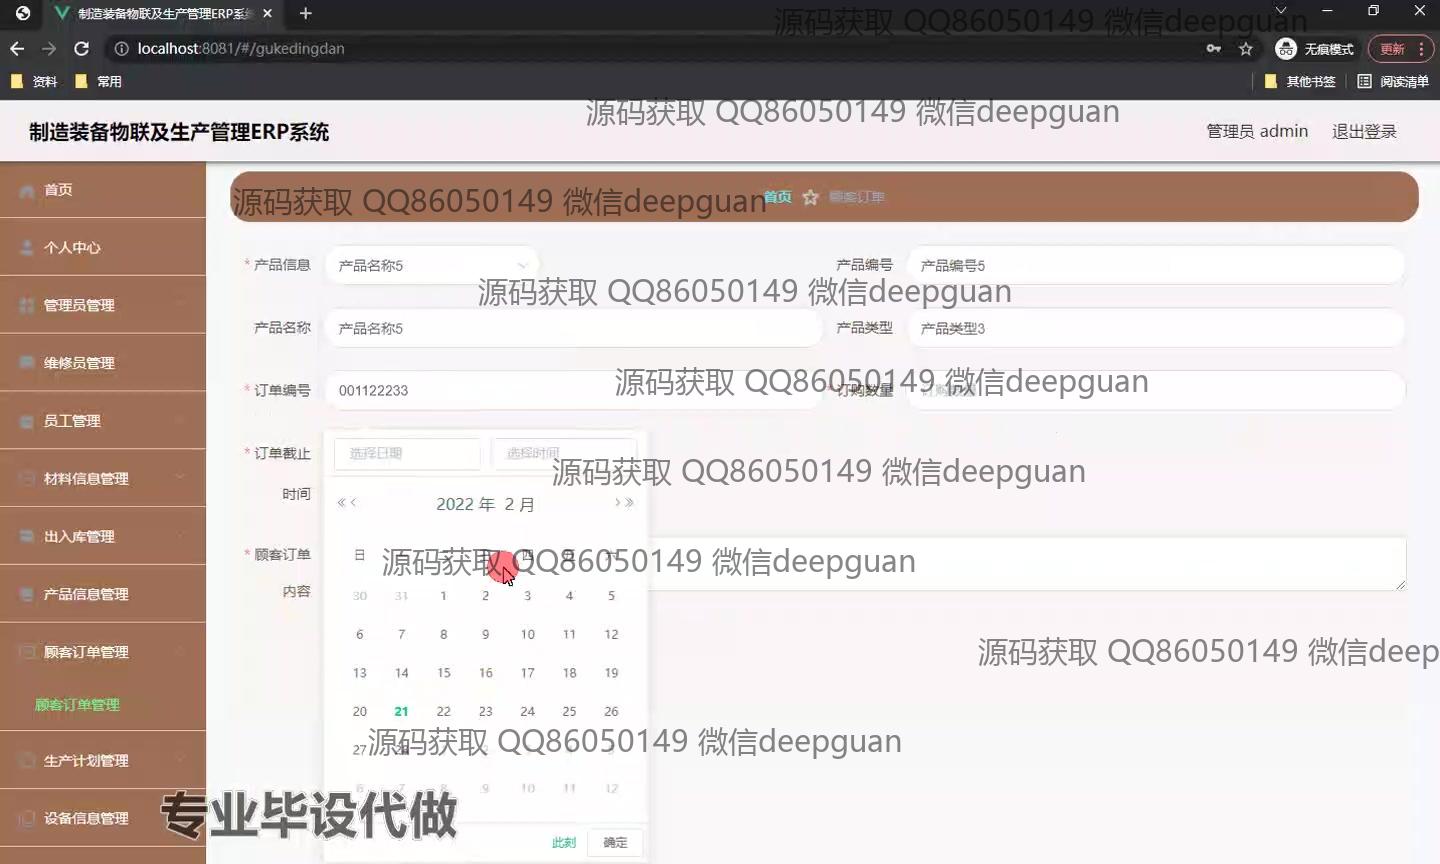The height and width of the screenshot is (864, 1440).
Task: Click the 产品类型 input field
Action: coord(1155,328)
